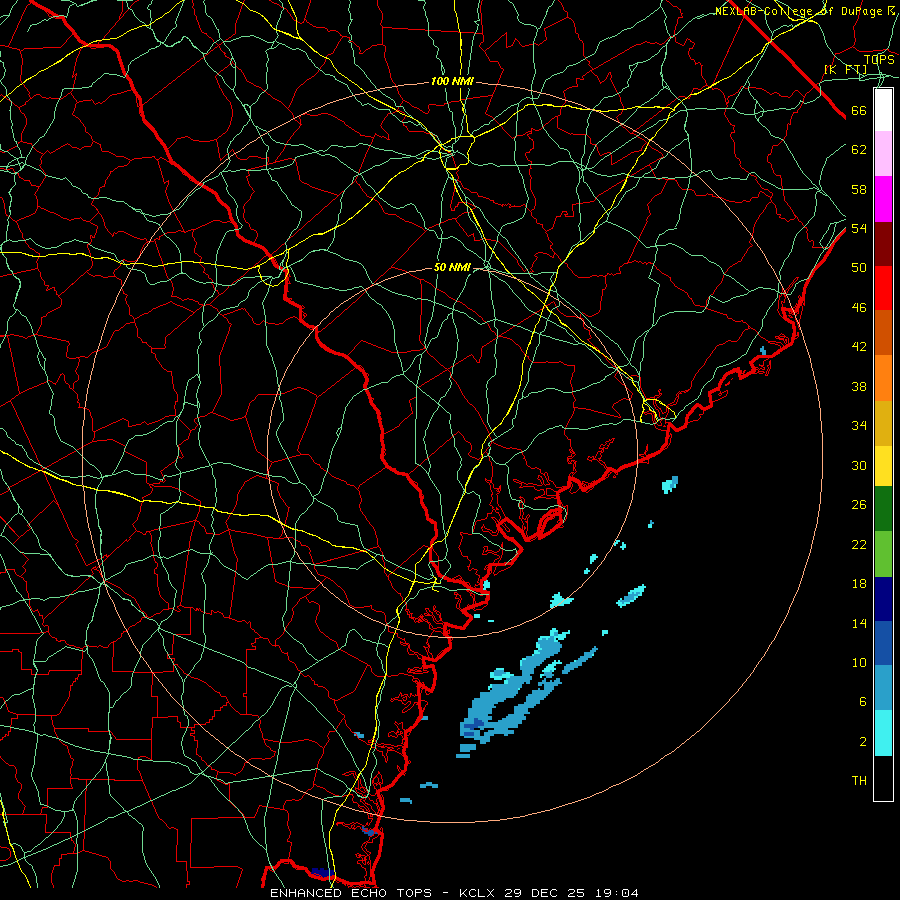This screenshot has width=900, height=900.
Task: Click the light pink 62 kft legend swatch
Action: (x=883, y=154)
